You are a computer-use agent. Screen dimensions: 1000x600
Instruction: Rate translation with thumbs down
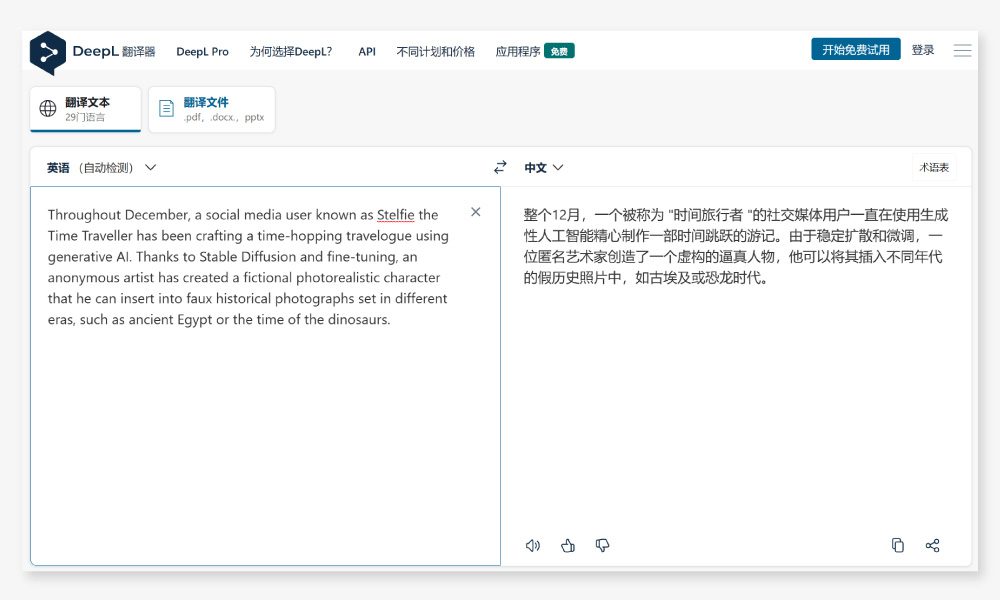pos(602,545)
